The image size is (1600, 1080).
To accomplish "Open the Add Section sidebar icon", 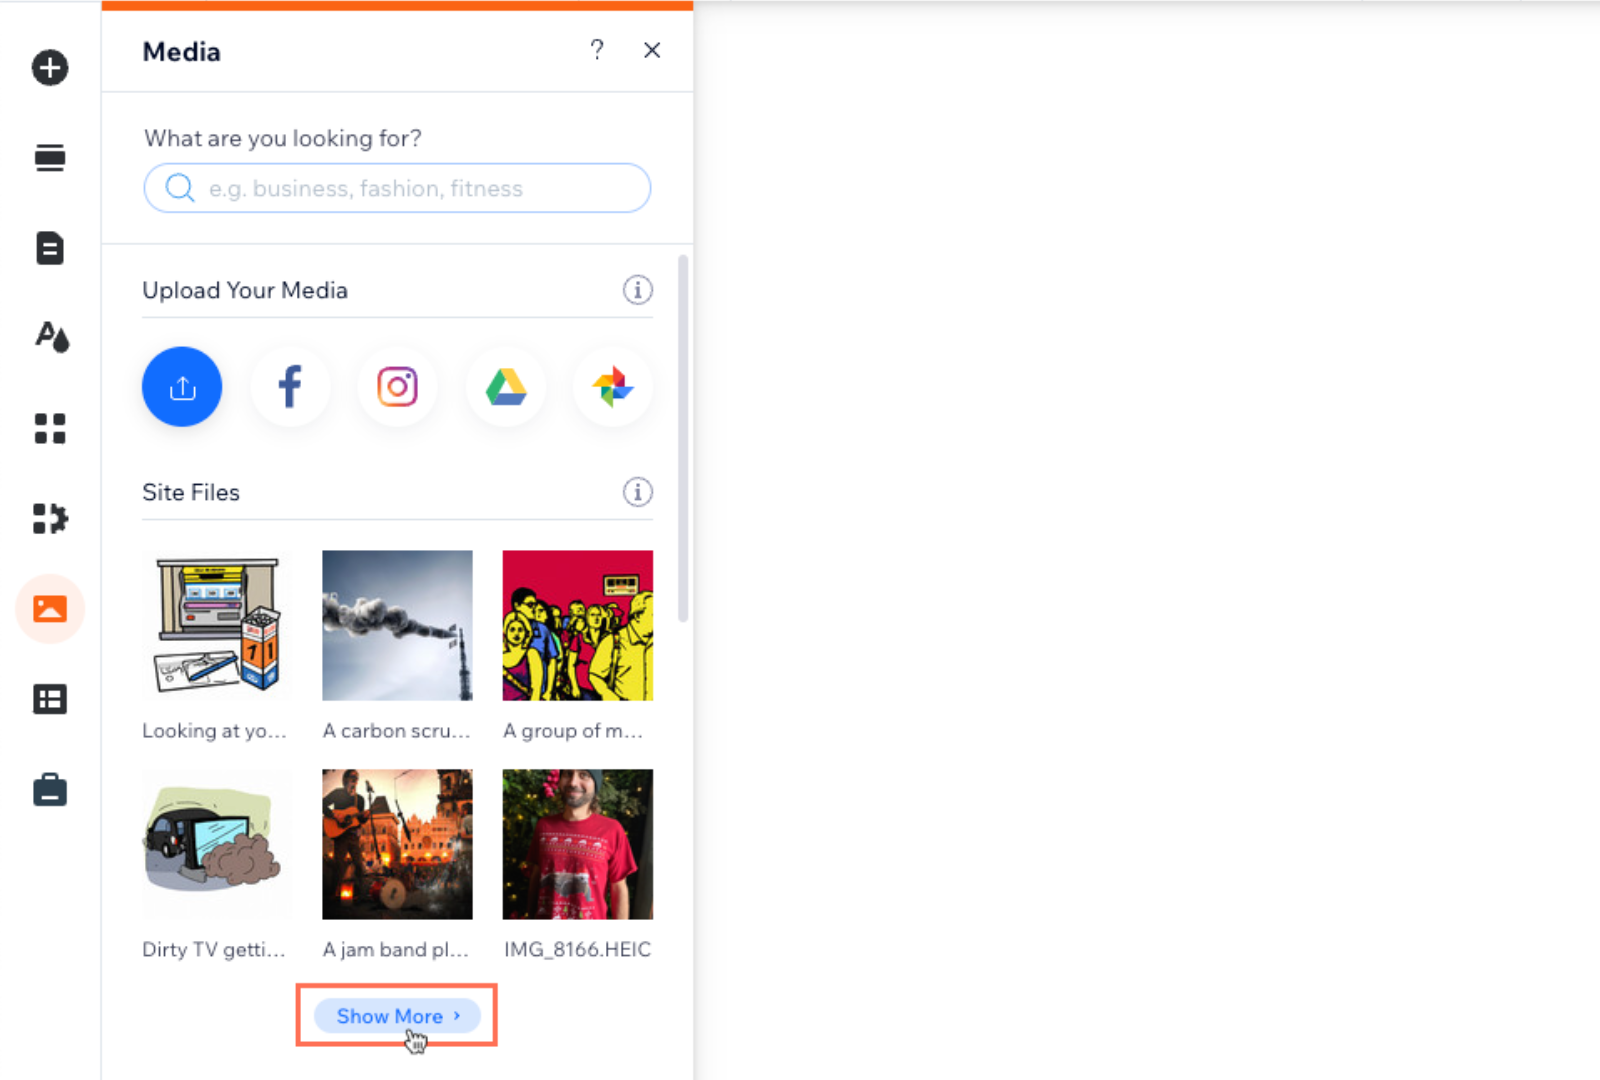I will point(50,158).
